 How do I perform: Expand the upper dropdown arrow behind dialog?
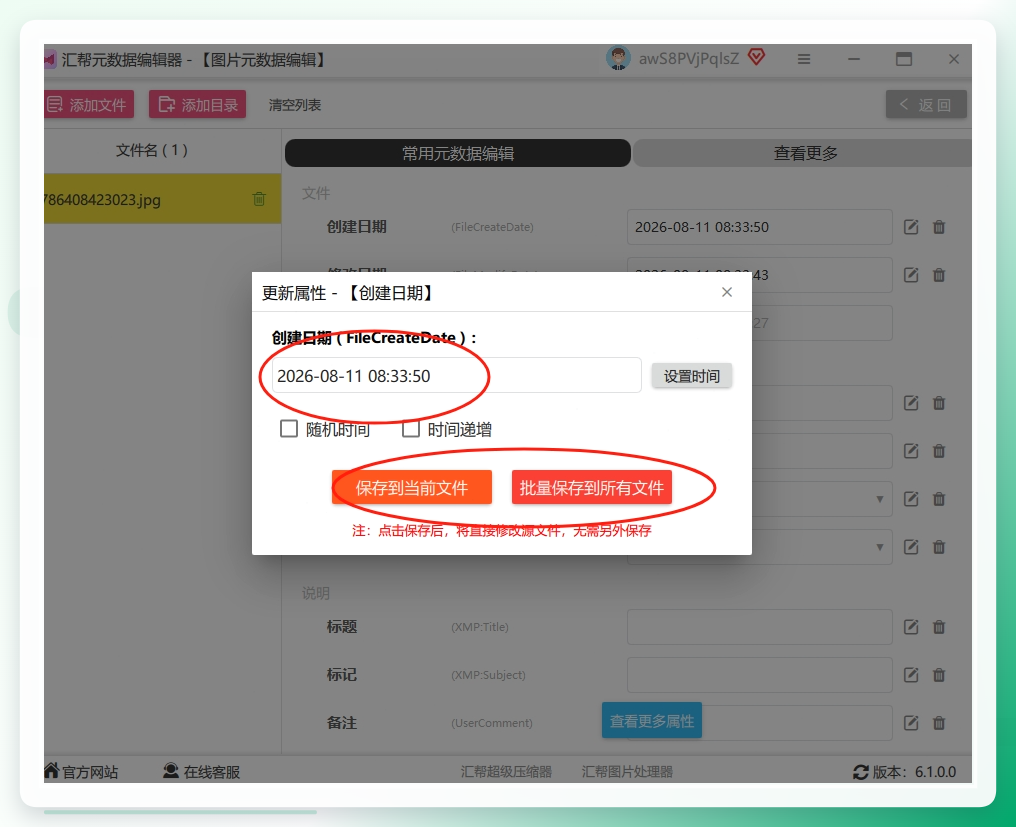coord(879,499)
